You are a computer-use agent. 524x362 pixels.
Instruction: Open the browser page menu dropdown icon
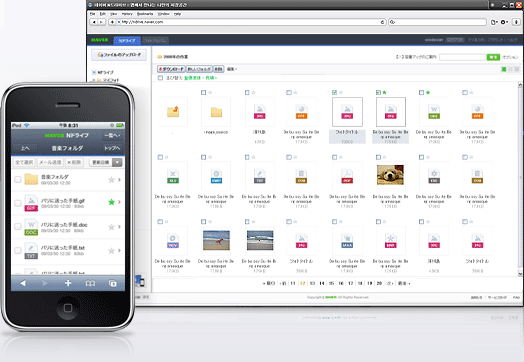[x=494, y=22]
